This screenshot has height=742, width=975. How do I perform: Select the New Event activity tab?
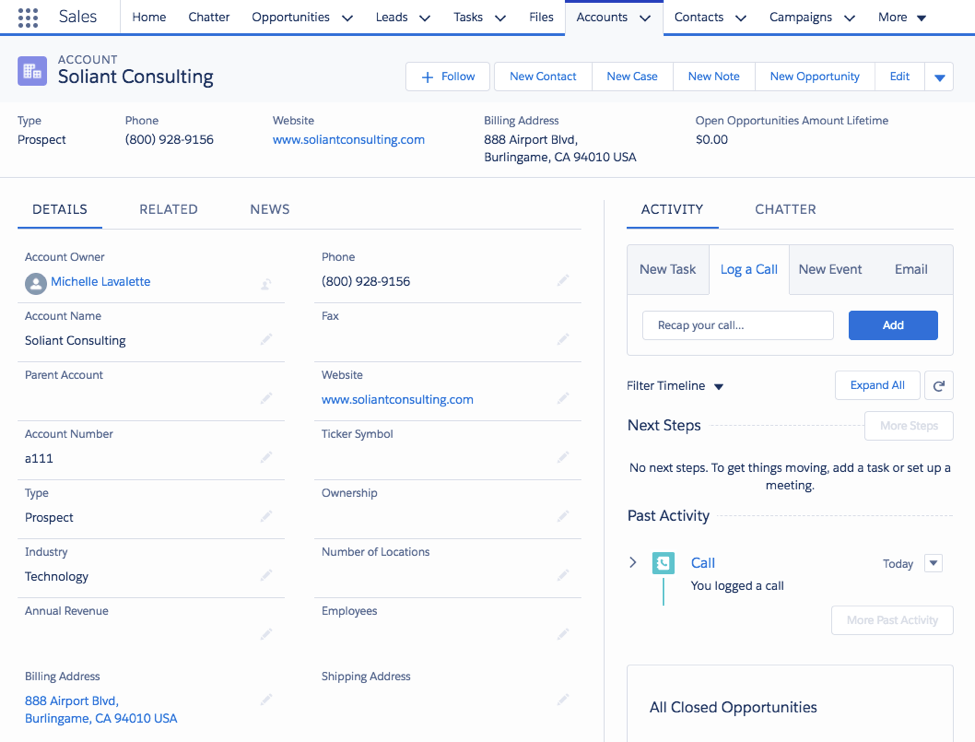pos(830,269)
